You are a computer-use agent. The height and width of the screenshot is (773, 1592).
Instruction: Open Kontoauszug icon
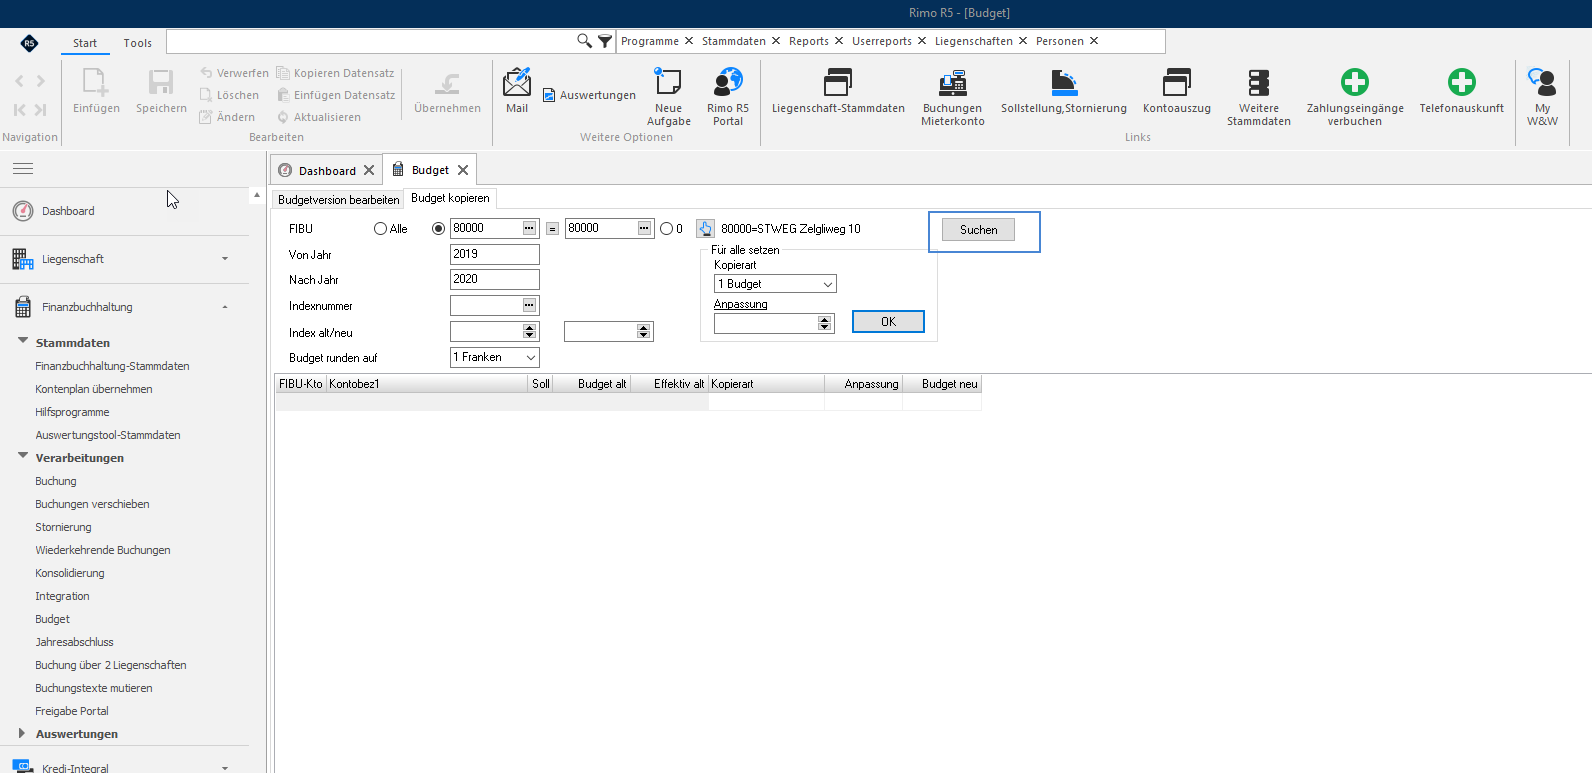click(x=1177, y=82)
